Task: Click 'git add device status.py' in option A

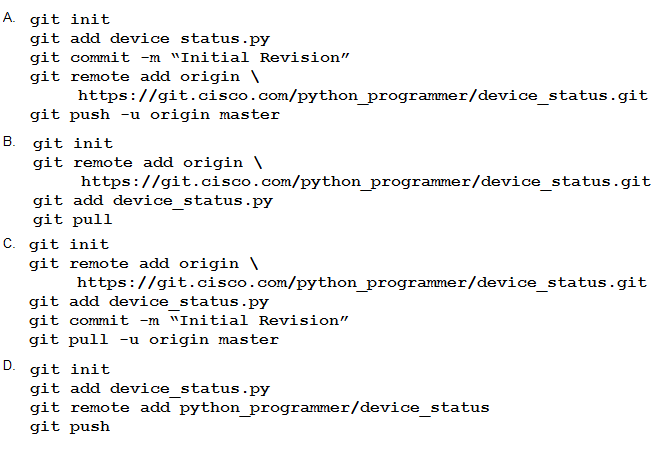Action: (149, 39)
